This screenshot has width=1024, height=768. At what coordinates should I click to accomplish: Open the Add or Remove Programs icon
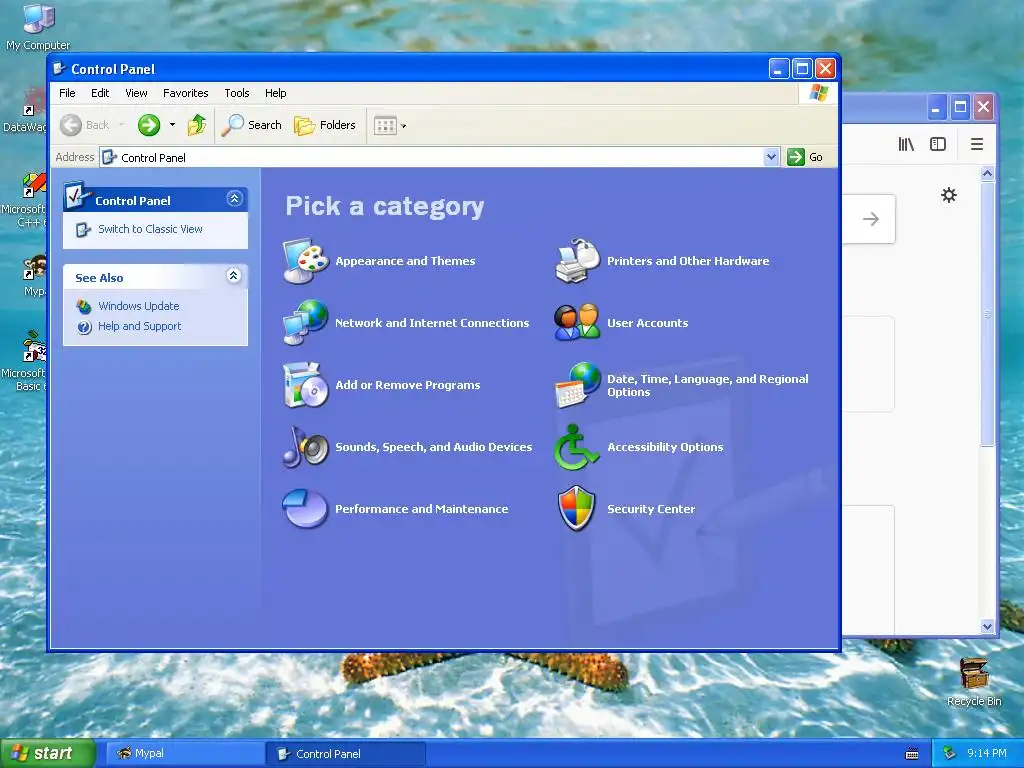pyautogui.click(x=306, y=385)
